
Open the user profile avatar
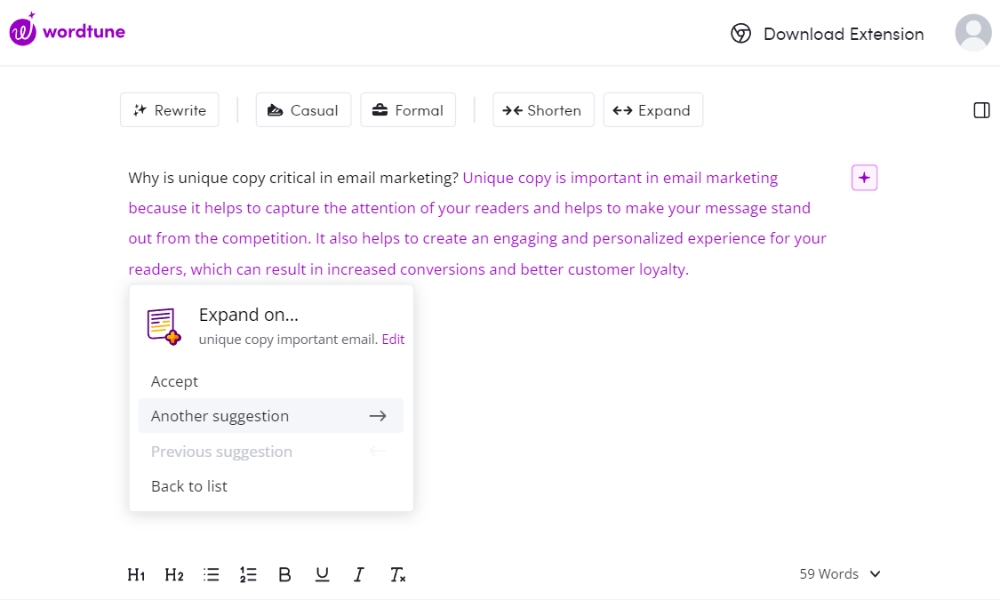[x=973, y=33]
